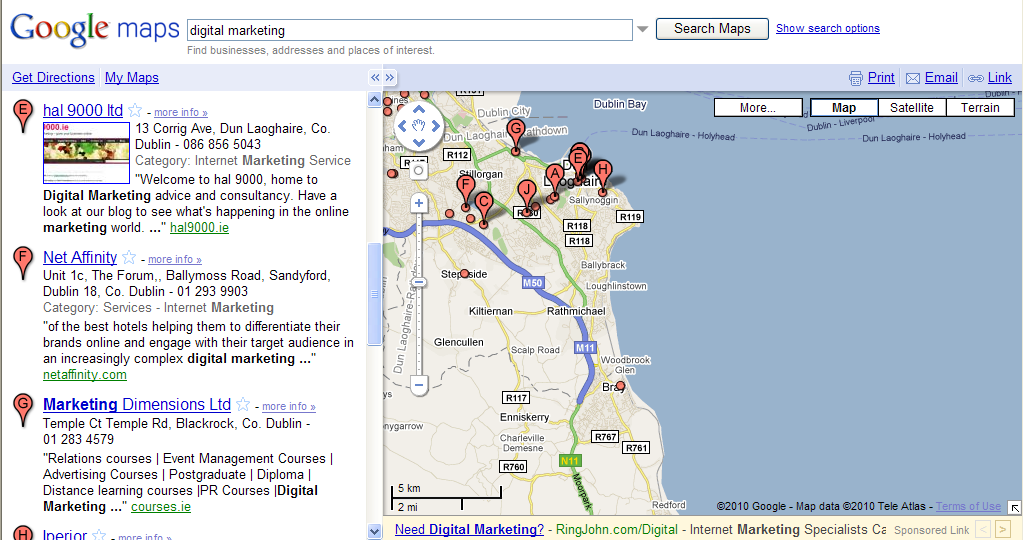1024x540 pixels.
Task: Collapse the left results panel
Action: (375, 78)
